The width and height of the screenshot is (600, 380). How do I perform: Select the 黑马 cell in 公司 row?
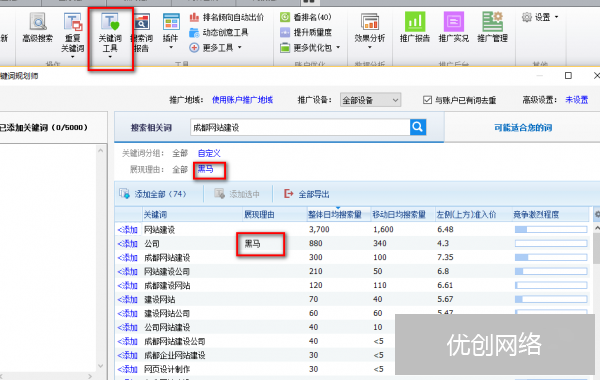(253, 244)
